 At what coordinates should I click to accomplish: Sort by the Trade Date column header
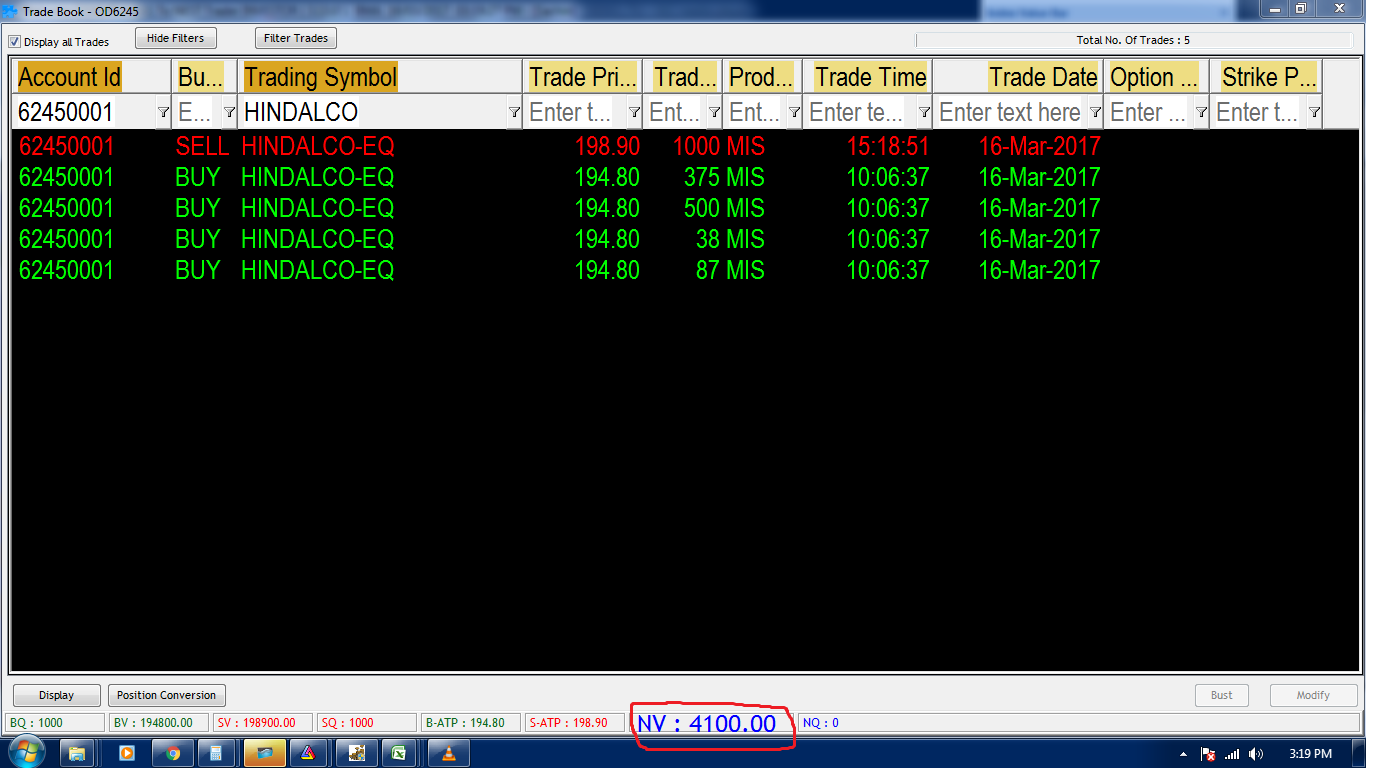pos(1018,77)
